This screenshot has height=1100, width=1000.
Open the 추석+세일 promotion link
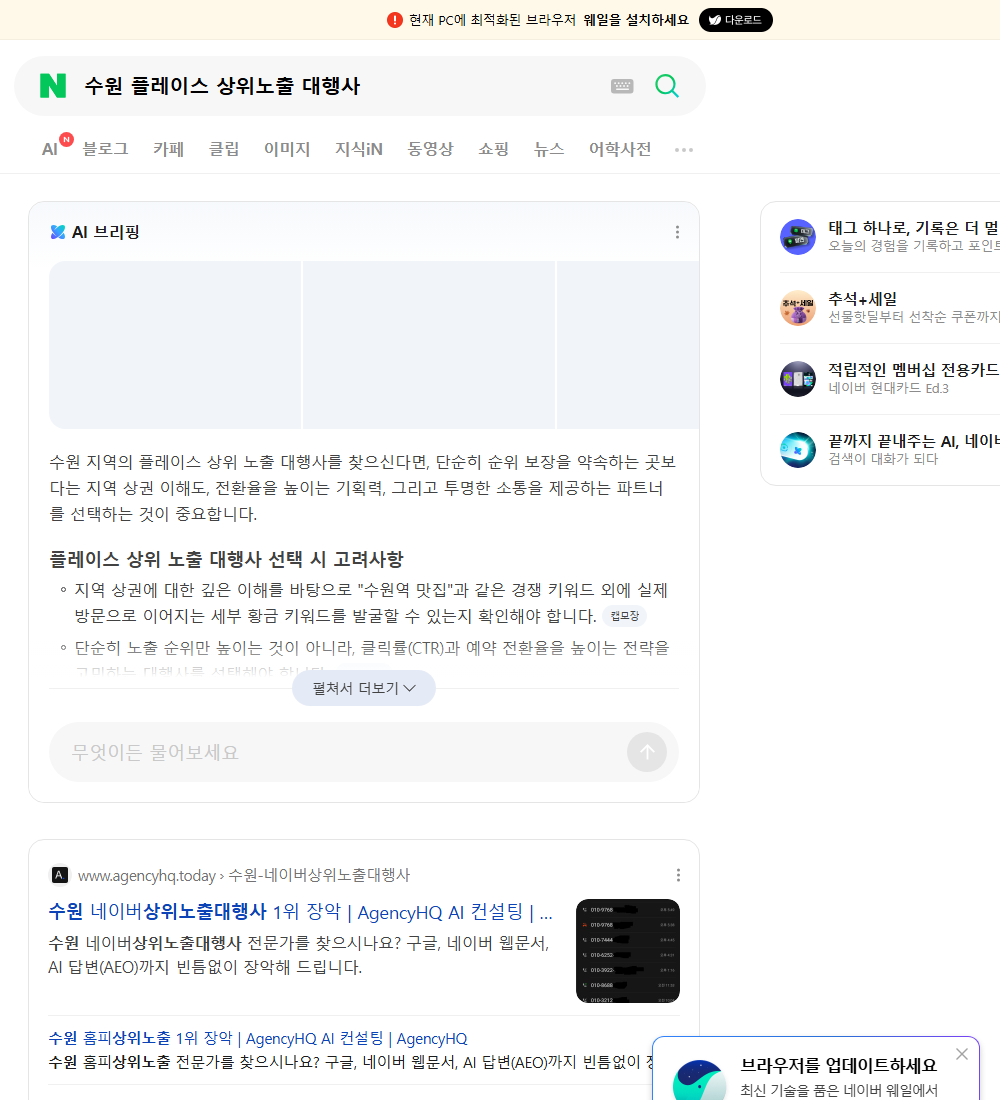pos(862,299)
